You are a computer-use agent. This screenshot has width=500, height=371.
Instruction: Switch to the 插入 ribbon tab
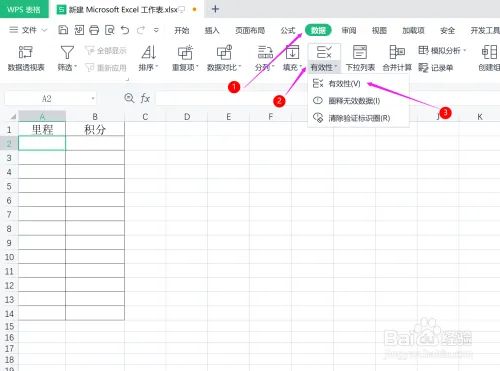(x=212, y=30)
